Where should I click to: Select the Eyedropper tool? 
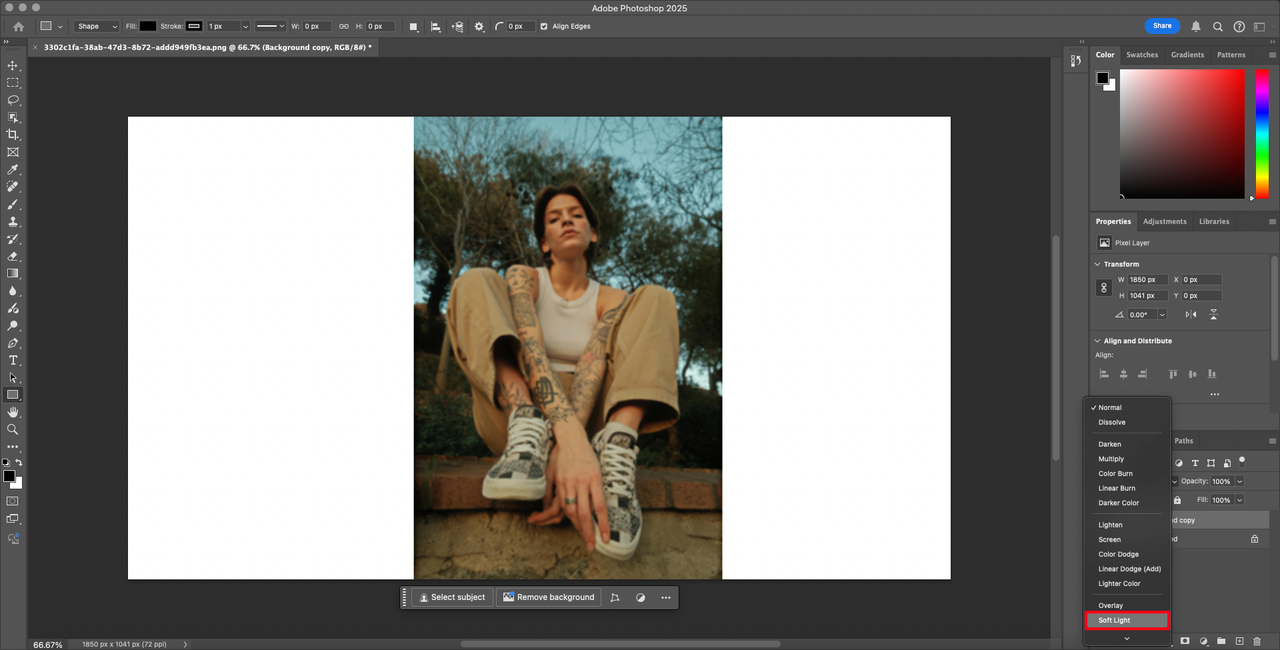coord(13,169)
